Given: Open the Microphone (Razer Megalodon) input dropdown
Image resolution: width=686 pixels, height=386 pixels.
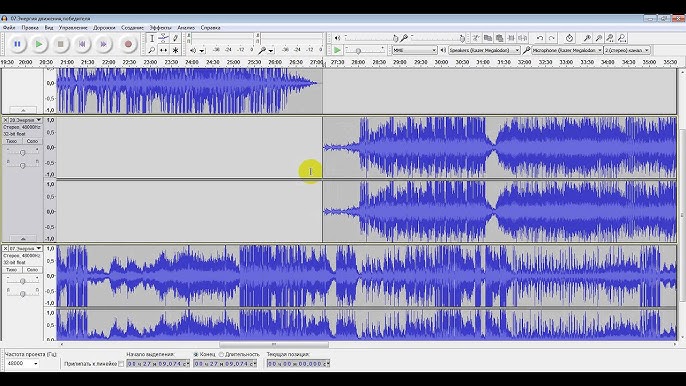Looking at the screenshot, I should 567,50.
